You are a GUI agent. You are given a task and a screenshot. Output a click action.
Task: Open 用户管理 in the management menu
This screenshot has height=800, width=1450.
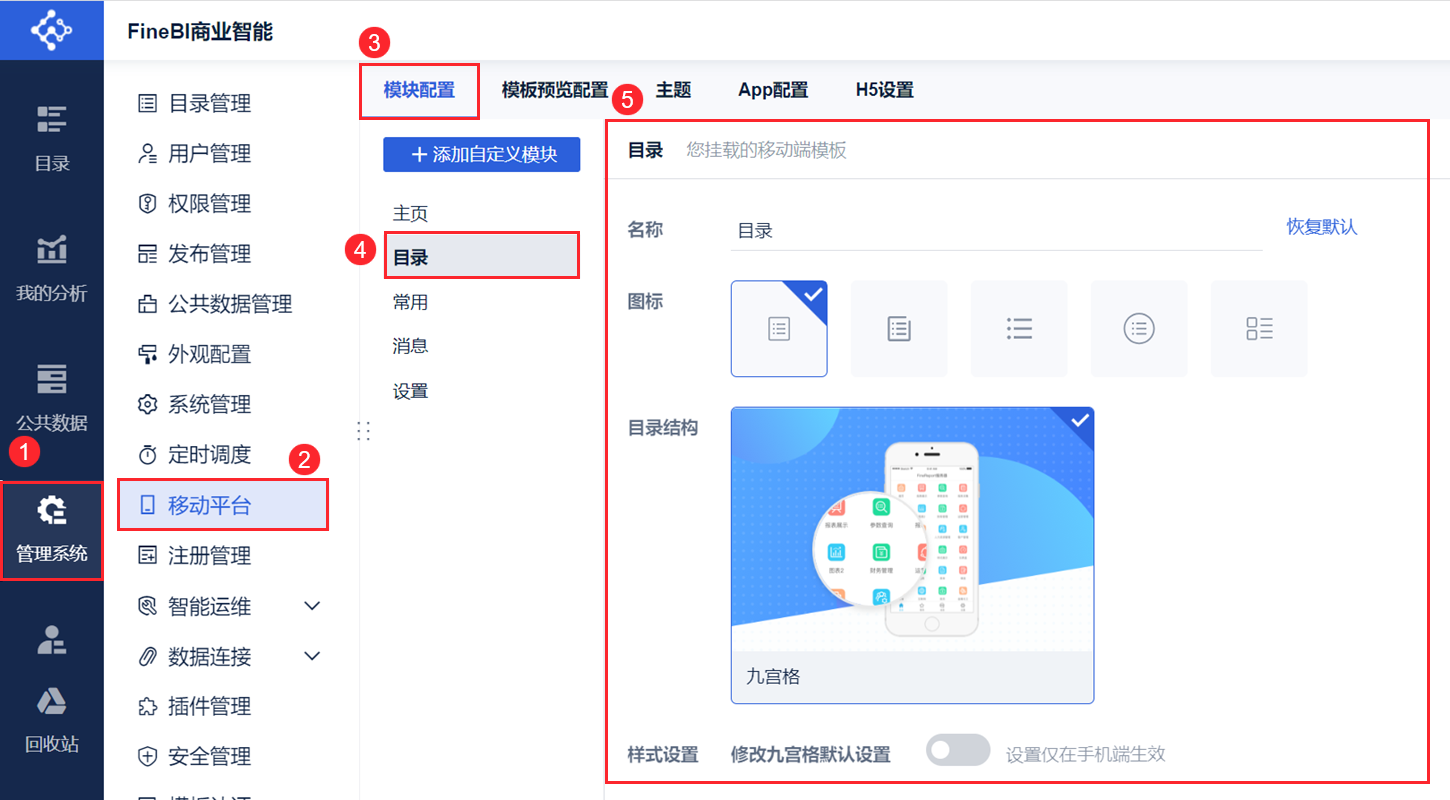(x=211, y=153)
